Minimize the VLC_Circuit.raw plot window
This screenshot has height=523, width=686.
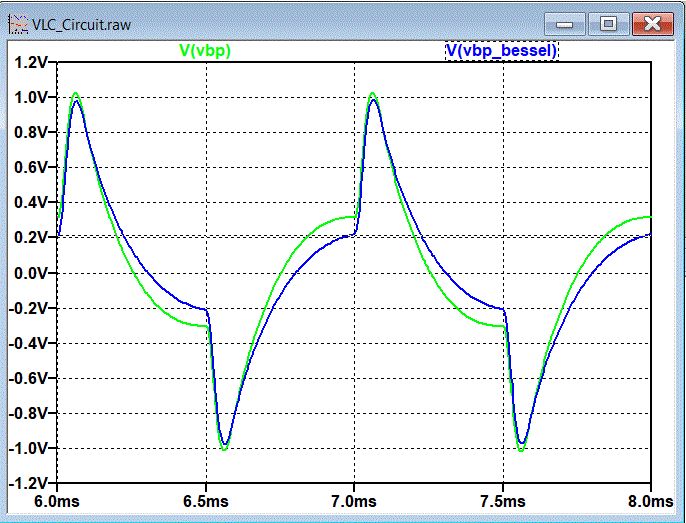point(564,24)
